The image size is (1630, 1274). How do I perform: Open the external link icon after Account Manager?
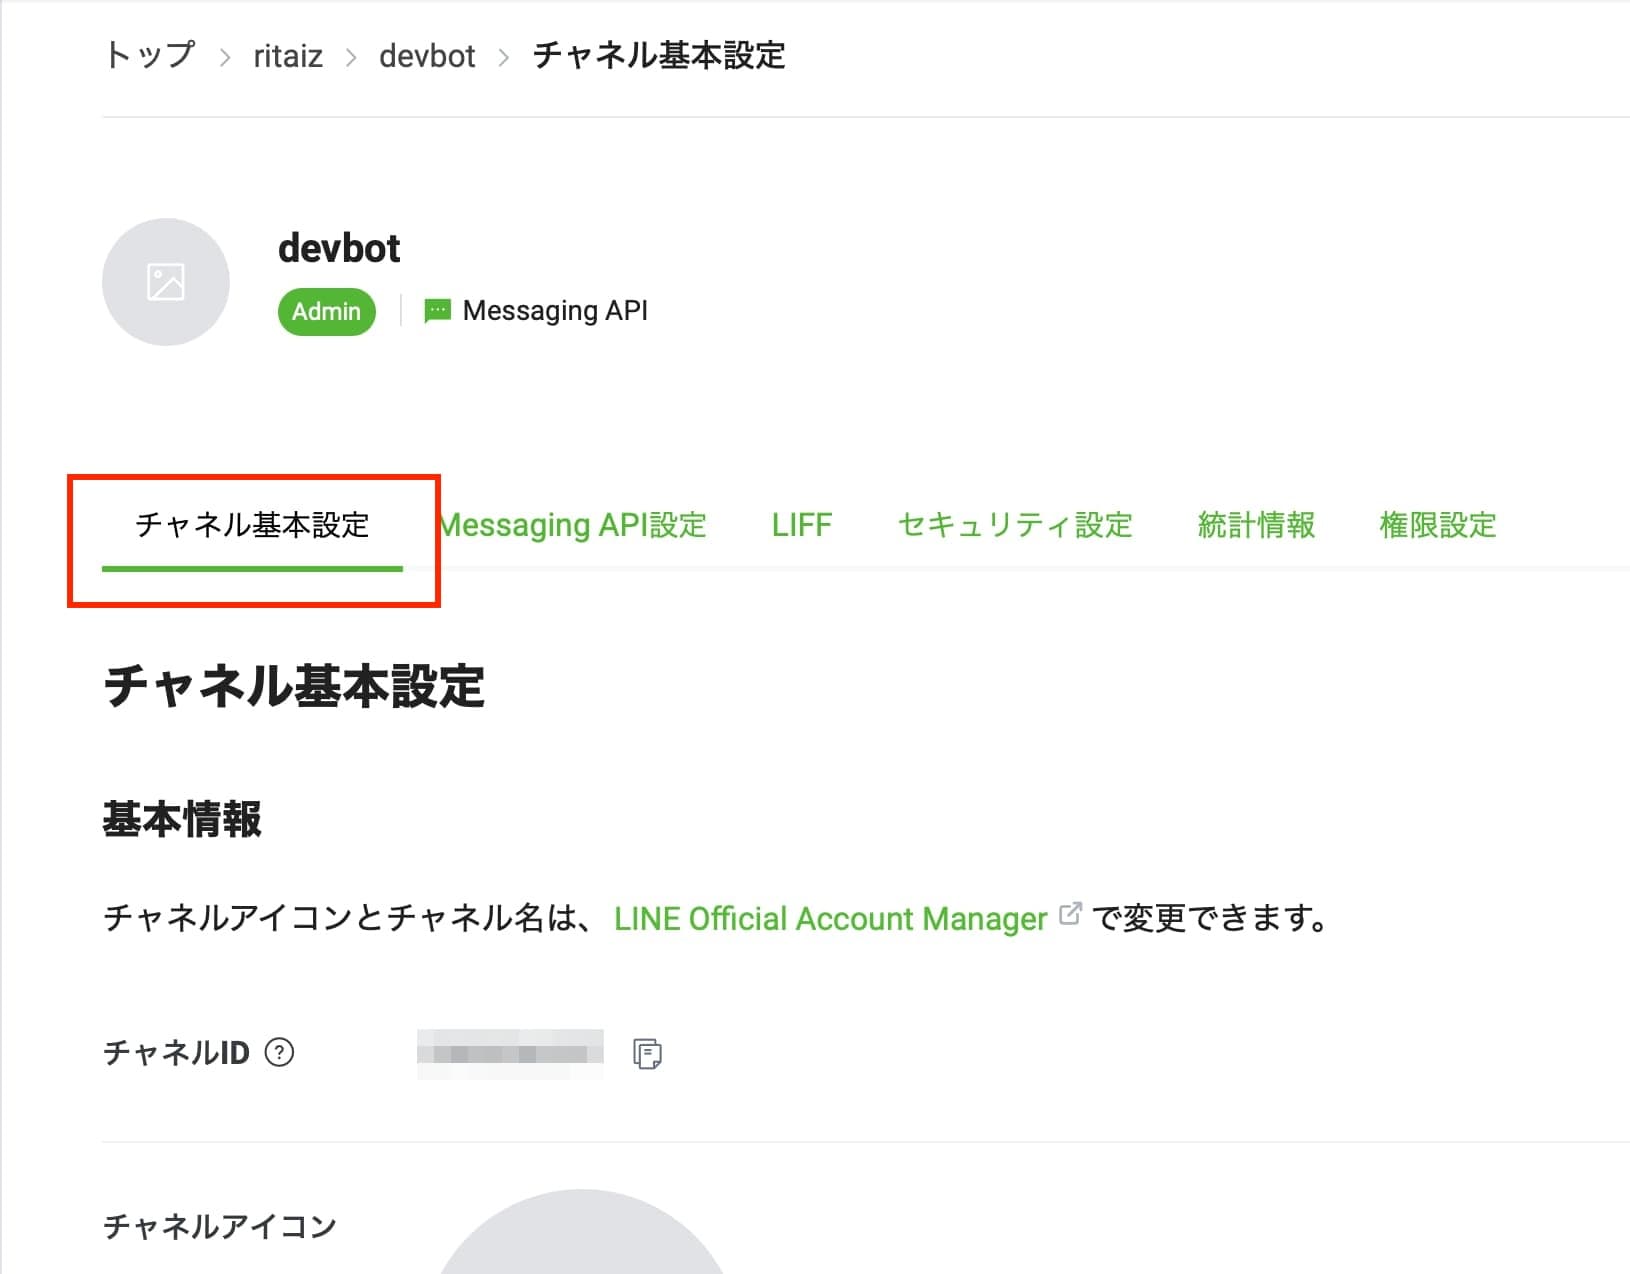pyautogui.click(x=1070, y=913)
